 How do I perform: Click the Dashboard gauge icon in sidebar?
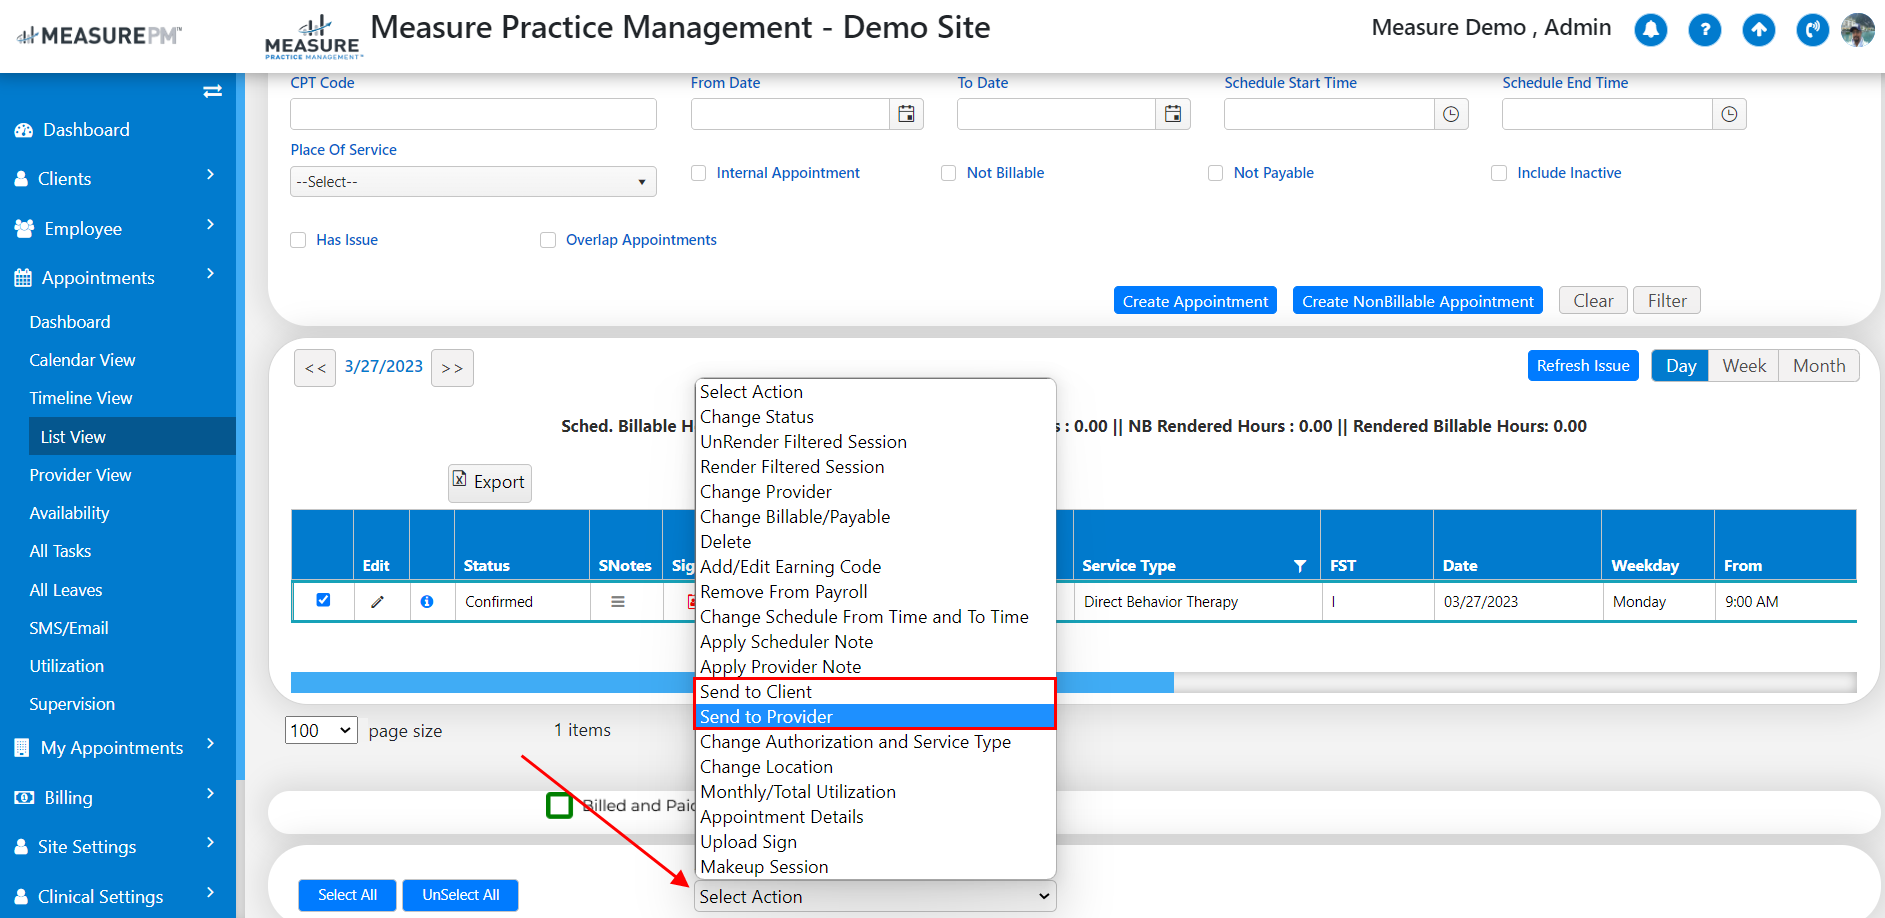point(24,130)
